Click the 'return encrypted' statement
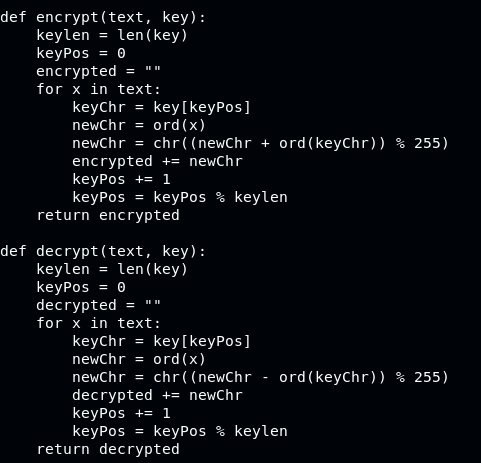 click(x=108, y=215)
